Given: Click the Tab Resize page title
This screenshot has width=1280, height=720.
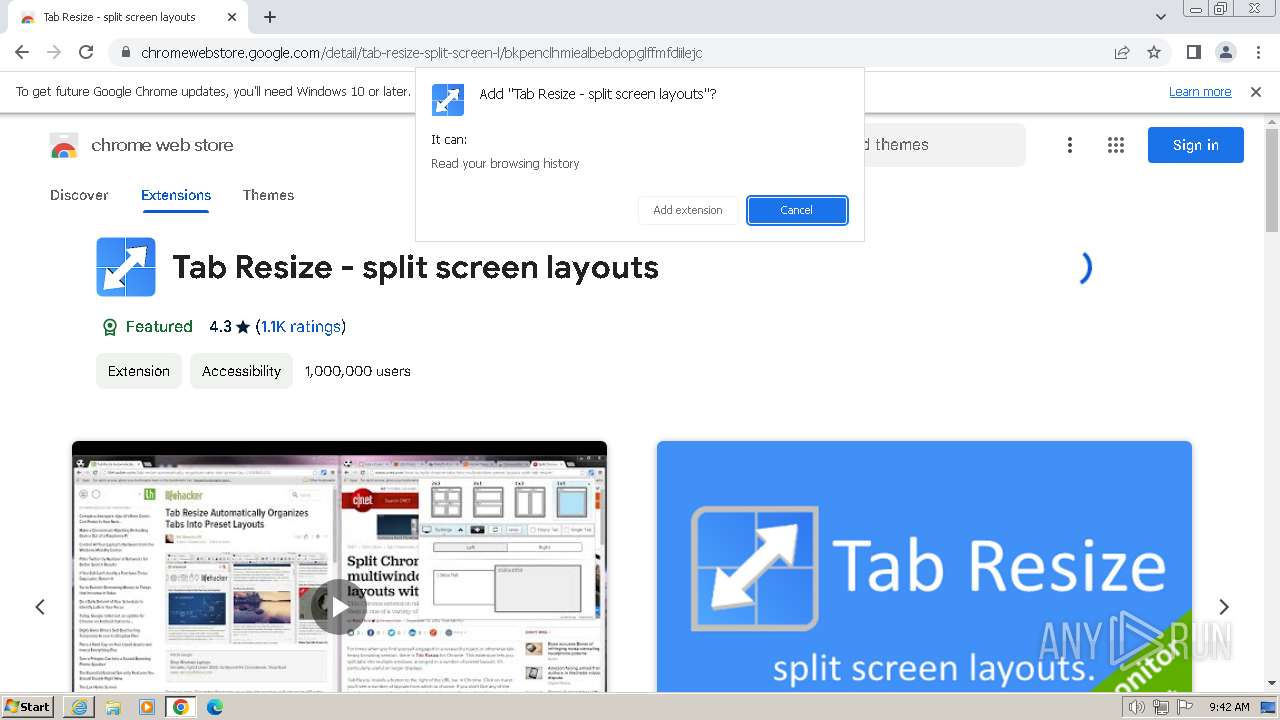Looking at the screenshot, I should [415, 267].
